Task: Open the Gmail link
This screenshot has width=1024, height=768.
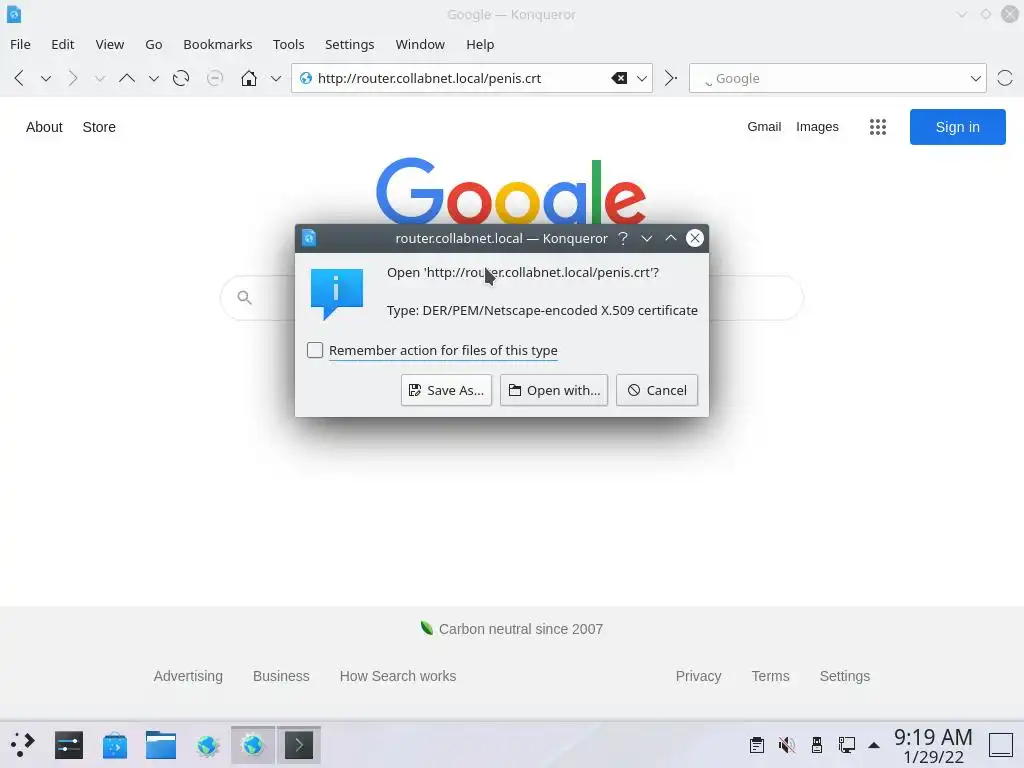Action: click(764, 127)
